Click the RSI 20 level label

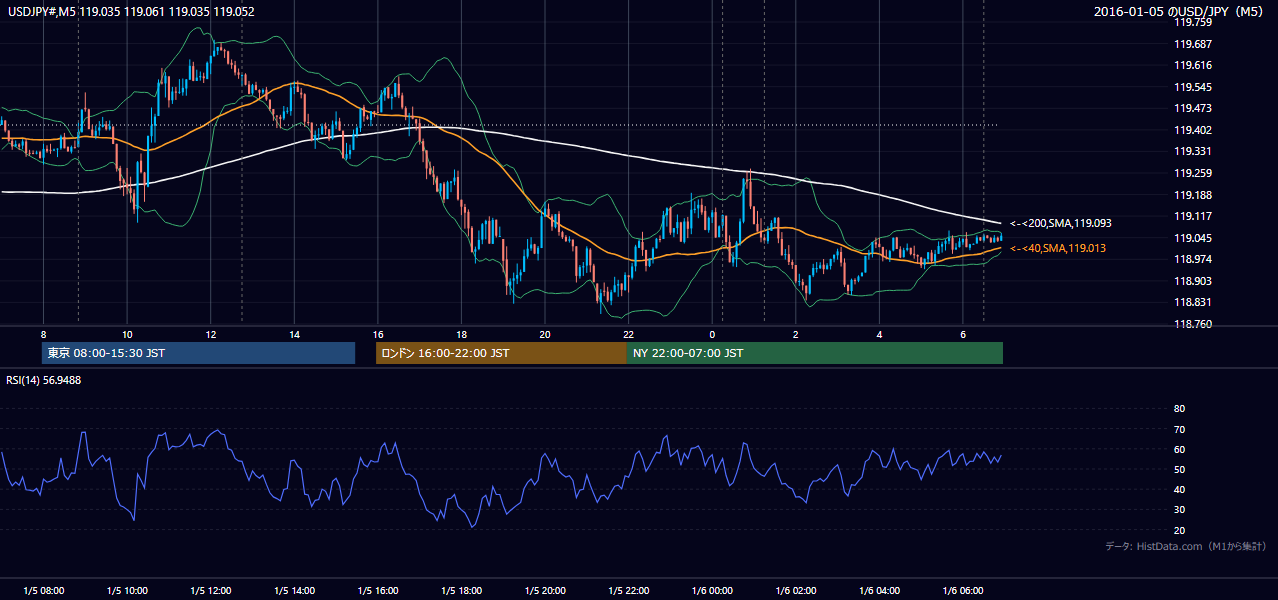1179,530
